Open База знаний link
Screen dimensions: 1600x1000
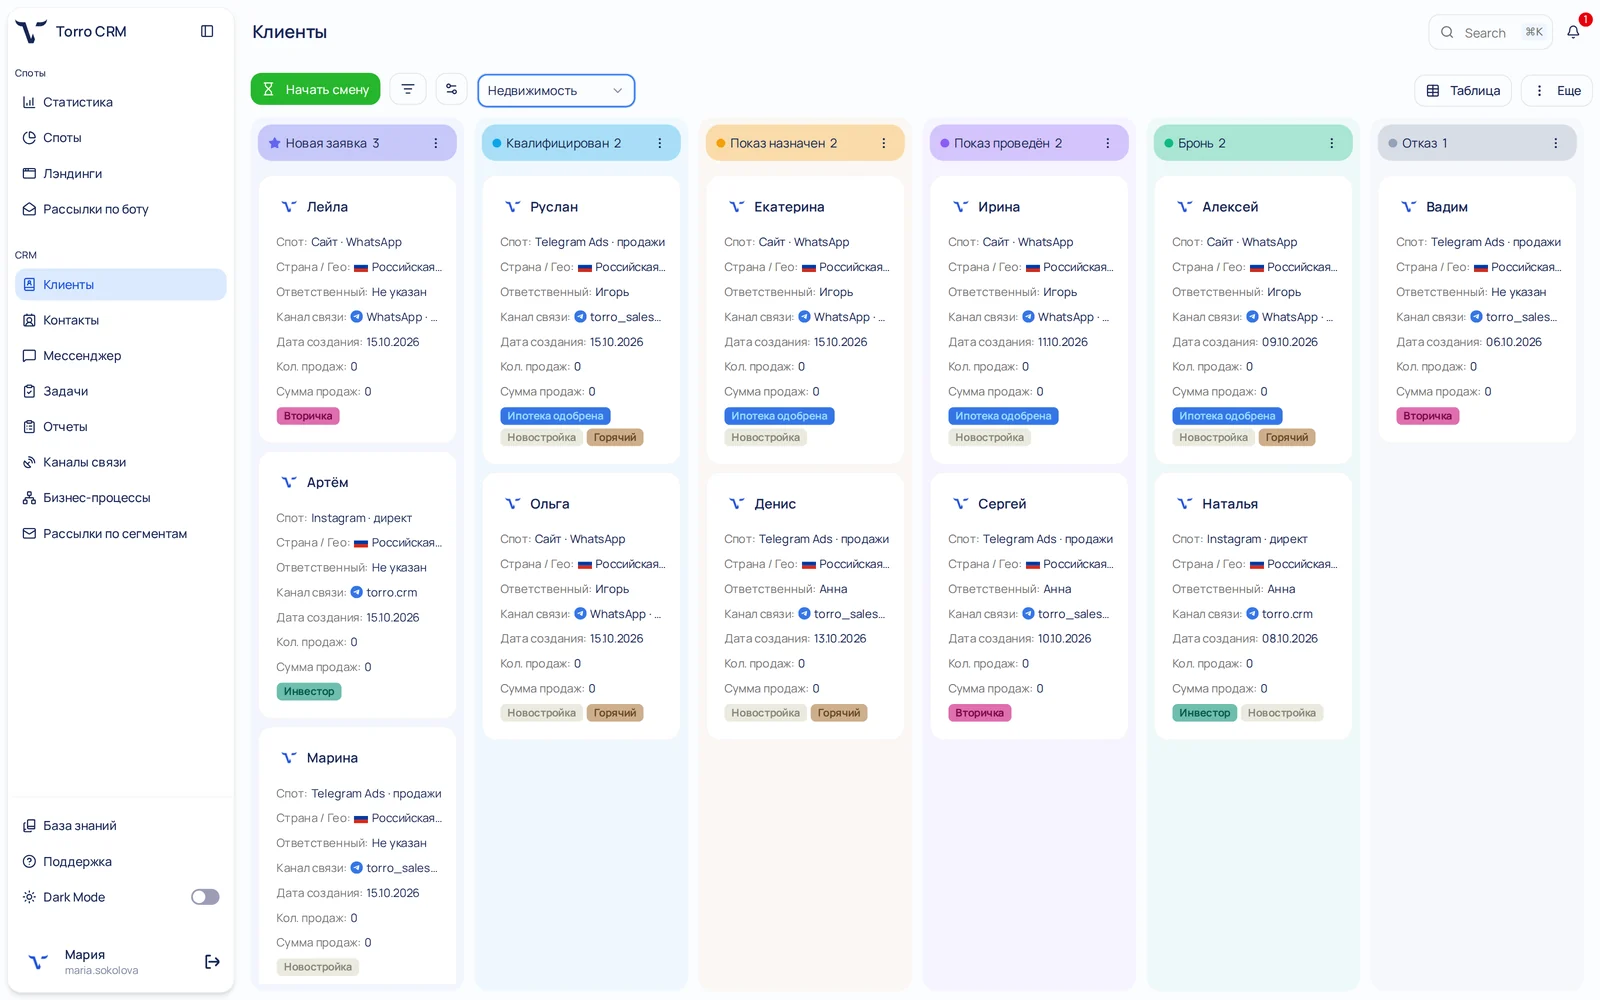120,826
